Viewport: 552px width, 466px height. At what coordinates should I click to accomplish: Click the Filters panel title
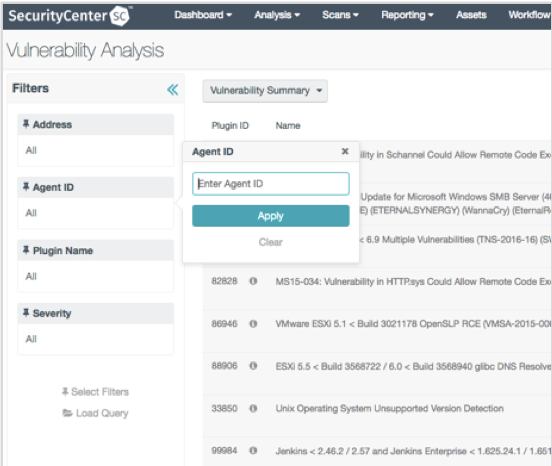tap(30, 88)
